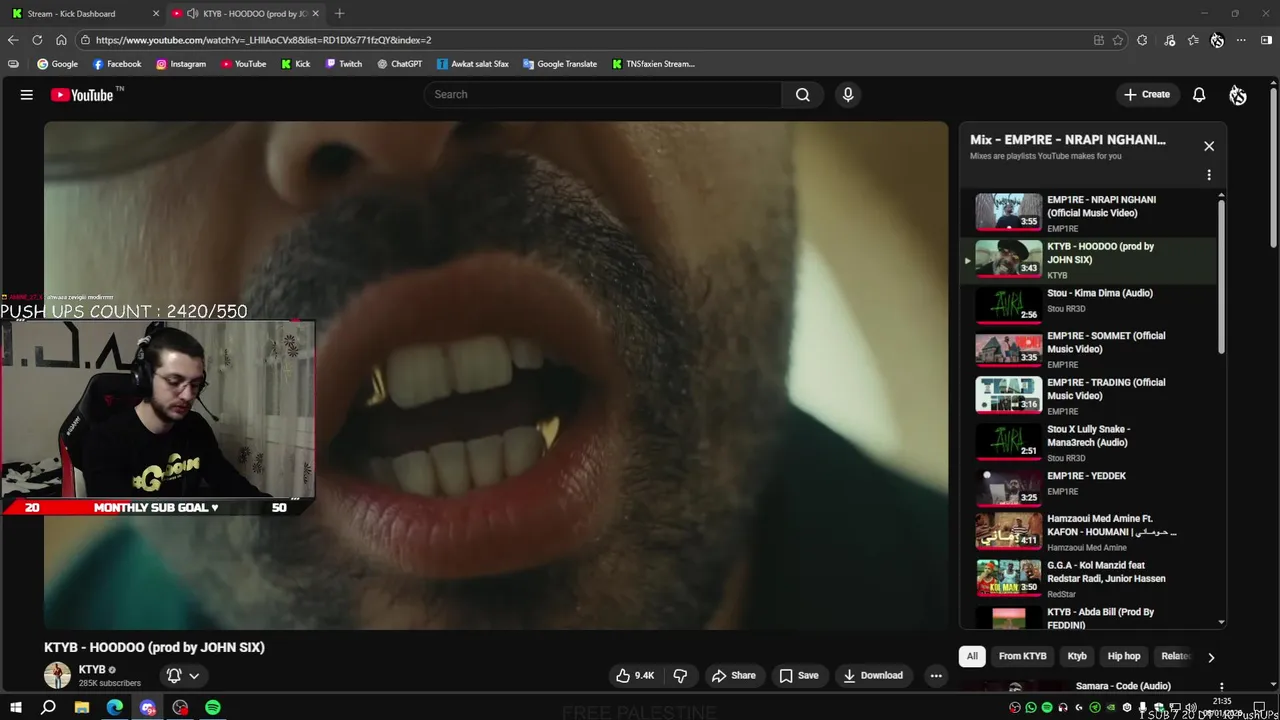Play Stou X Lully Snake - Mana3rech
The image size is (1280, 720).
(1090, 443)
